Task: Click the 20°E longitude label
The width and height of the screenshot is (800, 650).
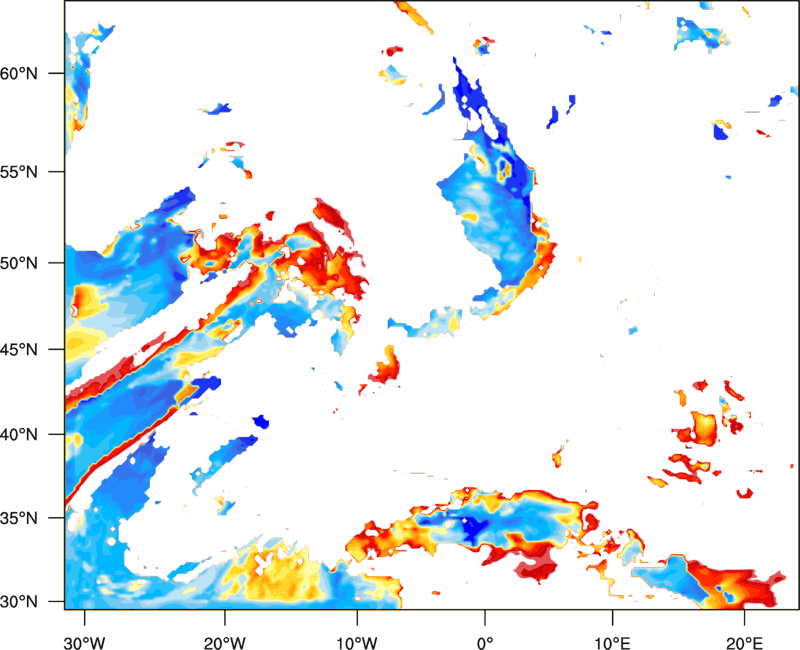Action: pos(744,643)
